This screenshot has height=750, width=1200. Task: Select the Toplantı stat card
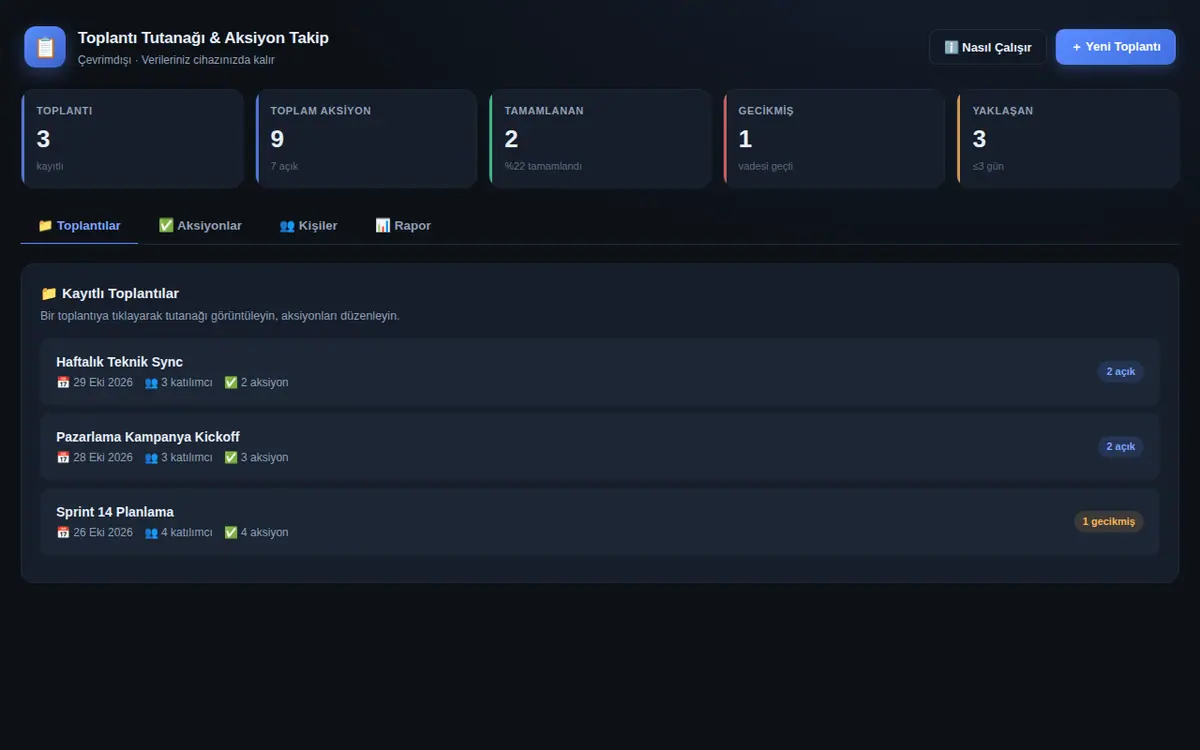pos(132,139)
